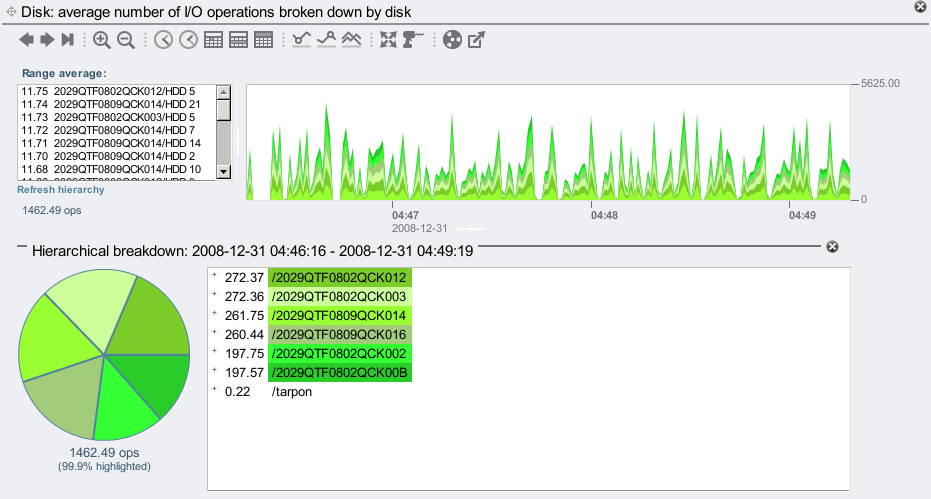Click the Refresh hierarchy link

[60, 189]
